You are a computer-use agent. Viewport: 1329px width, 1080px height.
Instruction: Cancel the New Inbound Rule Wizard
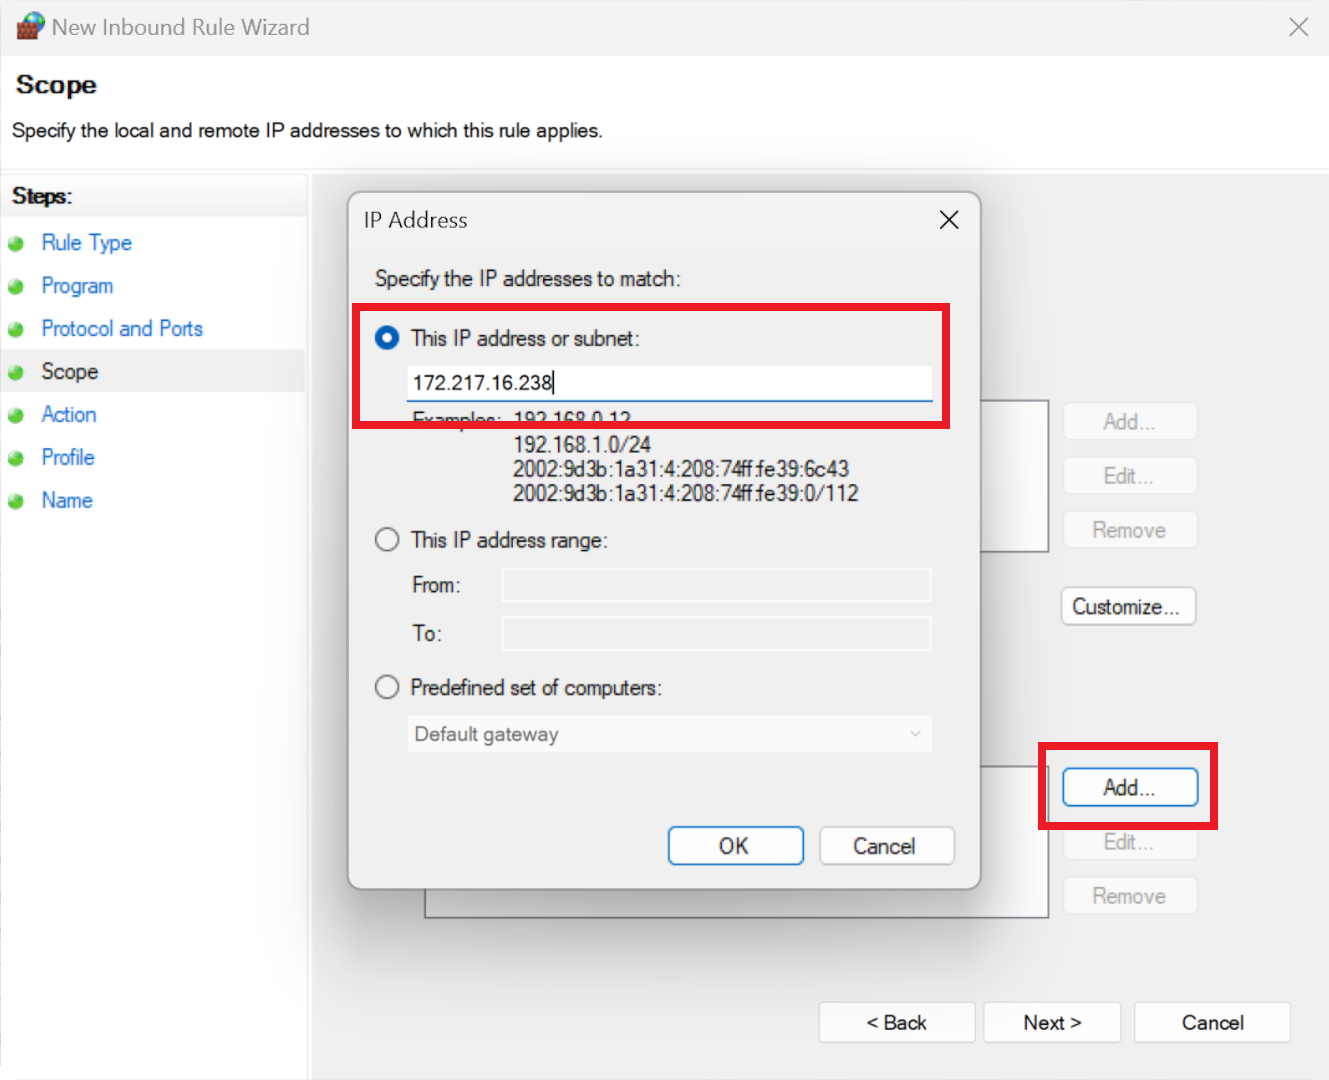[x=1212, y=1023]
